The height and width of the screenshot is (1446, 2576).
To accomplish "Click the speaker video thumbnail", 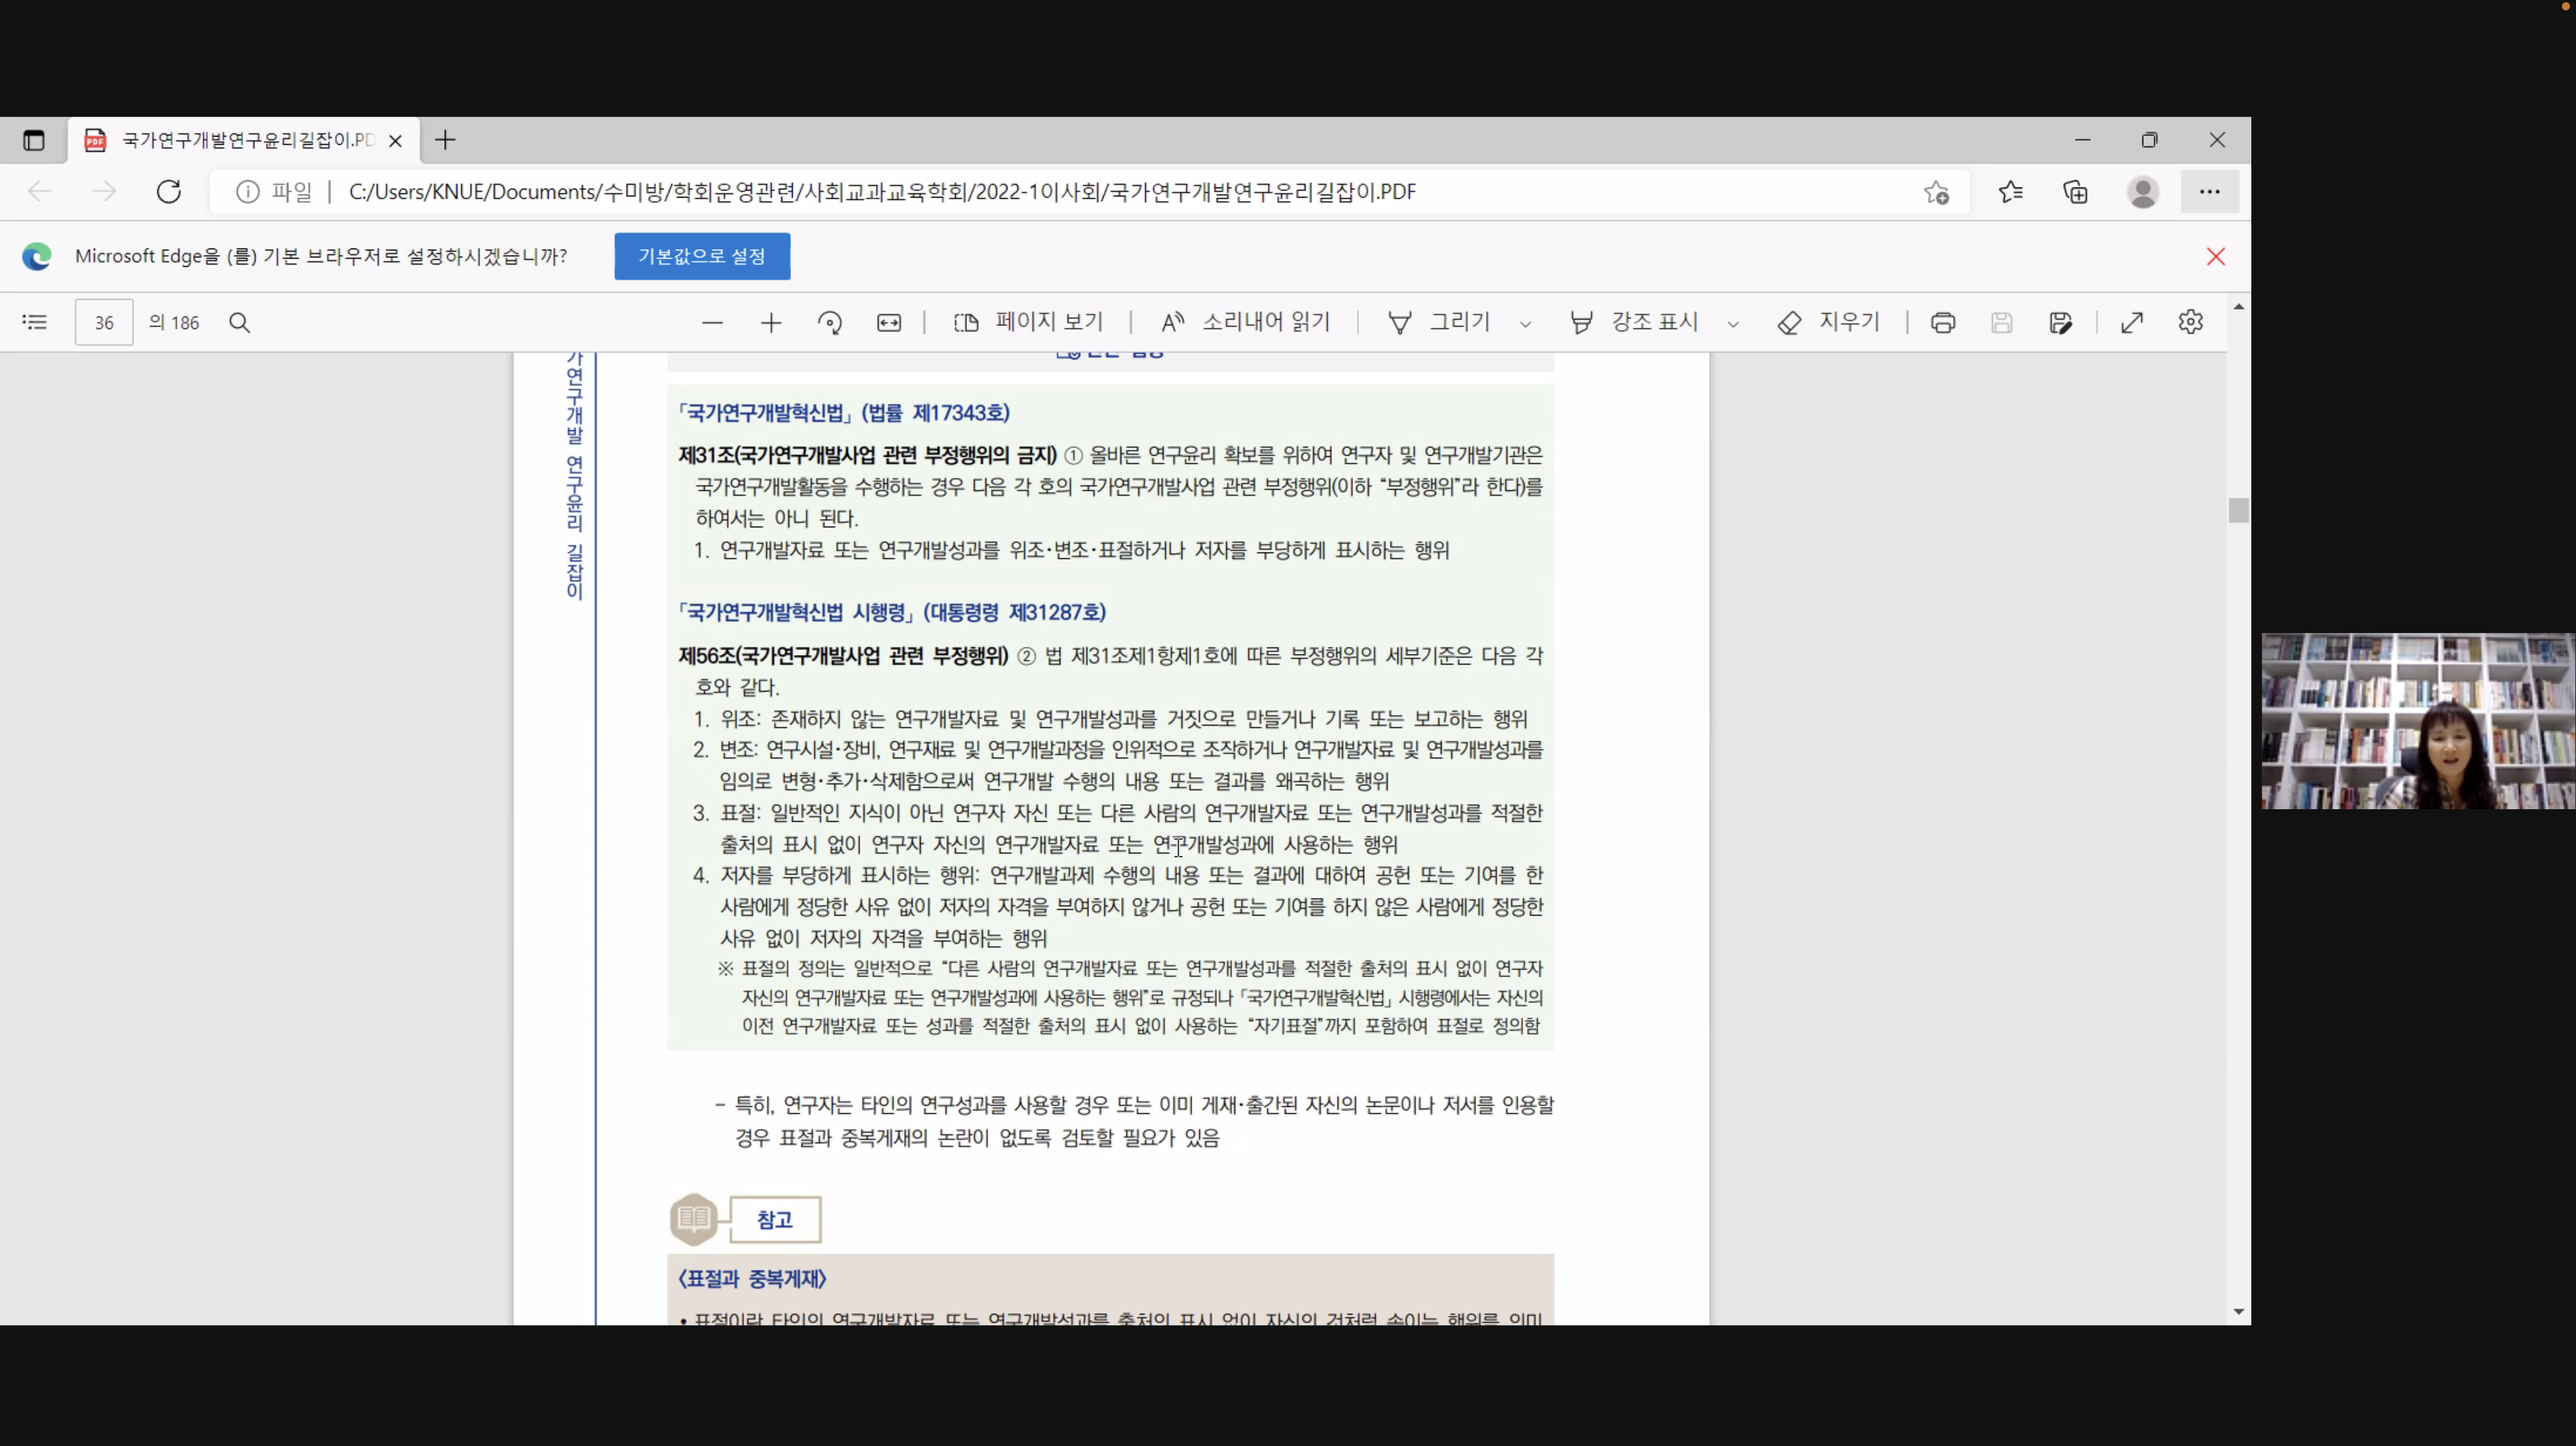I will click(x=2418, y=720).
